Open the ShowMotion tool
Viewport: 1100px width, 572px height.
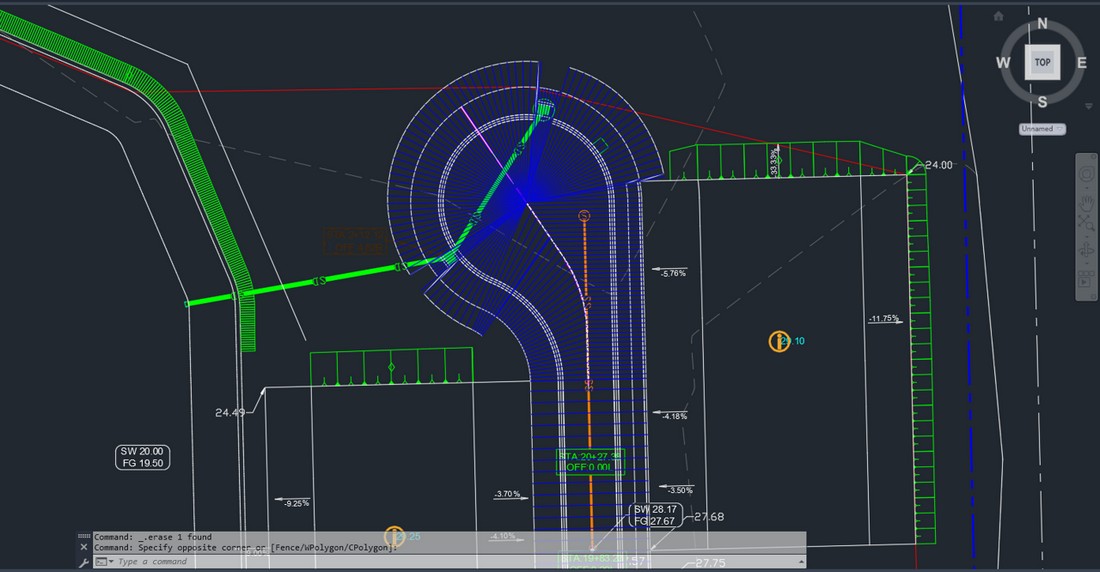click(x=1087, y=279)
